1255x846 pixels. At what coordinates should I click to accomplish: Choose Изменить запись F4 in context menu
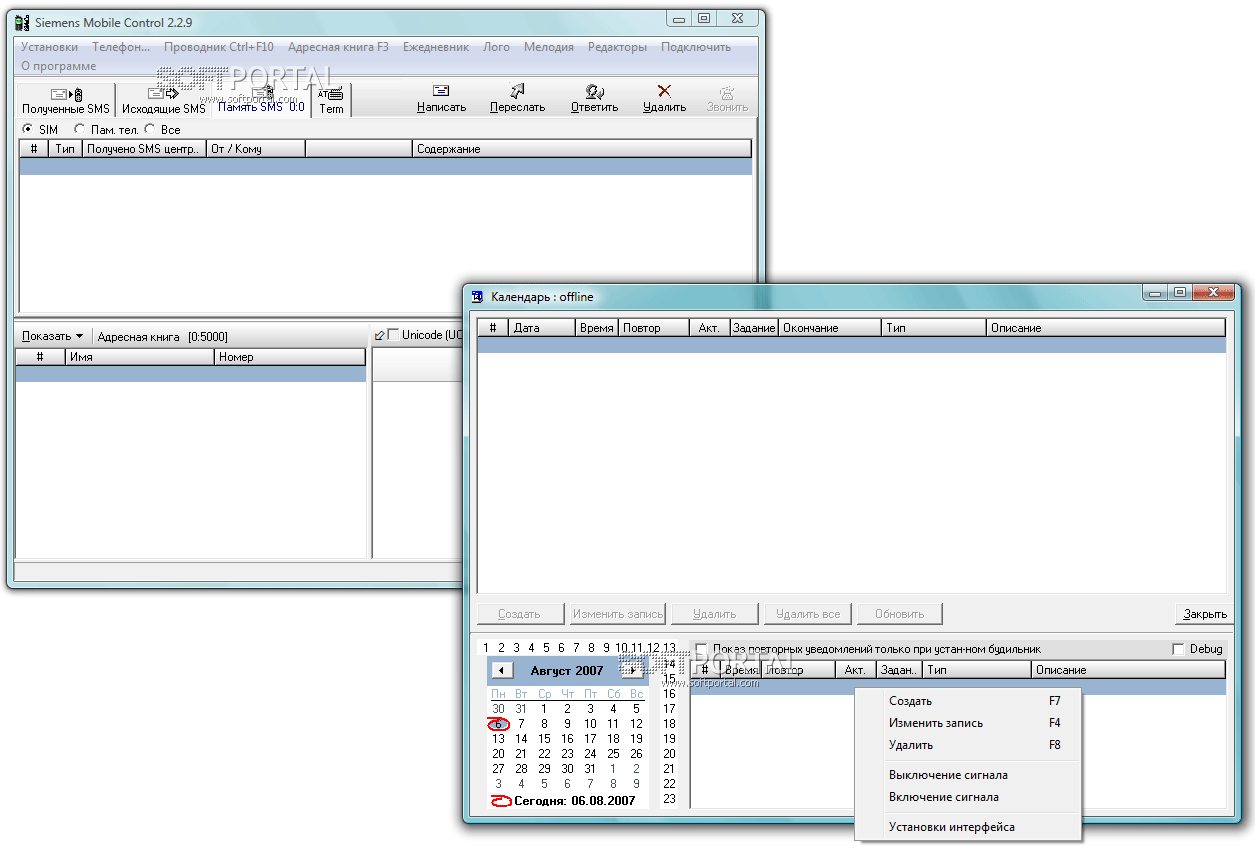pos(969,723)
